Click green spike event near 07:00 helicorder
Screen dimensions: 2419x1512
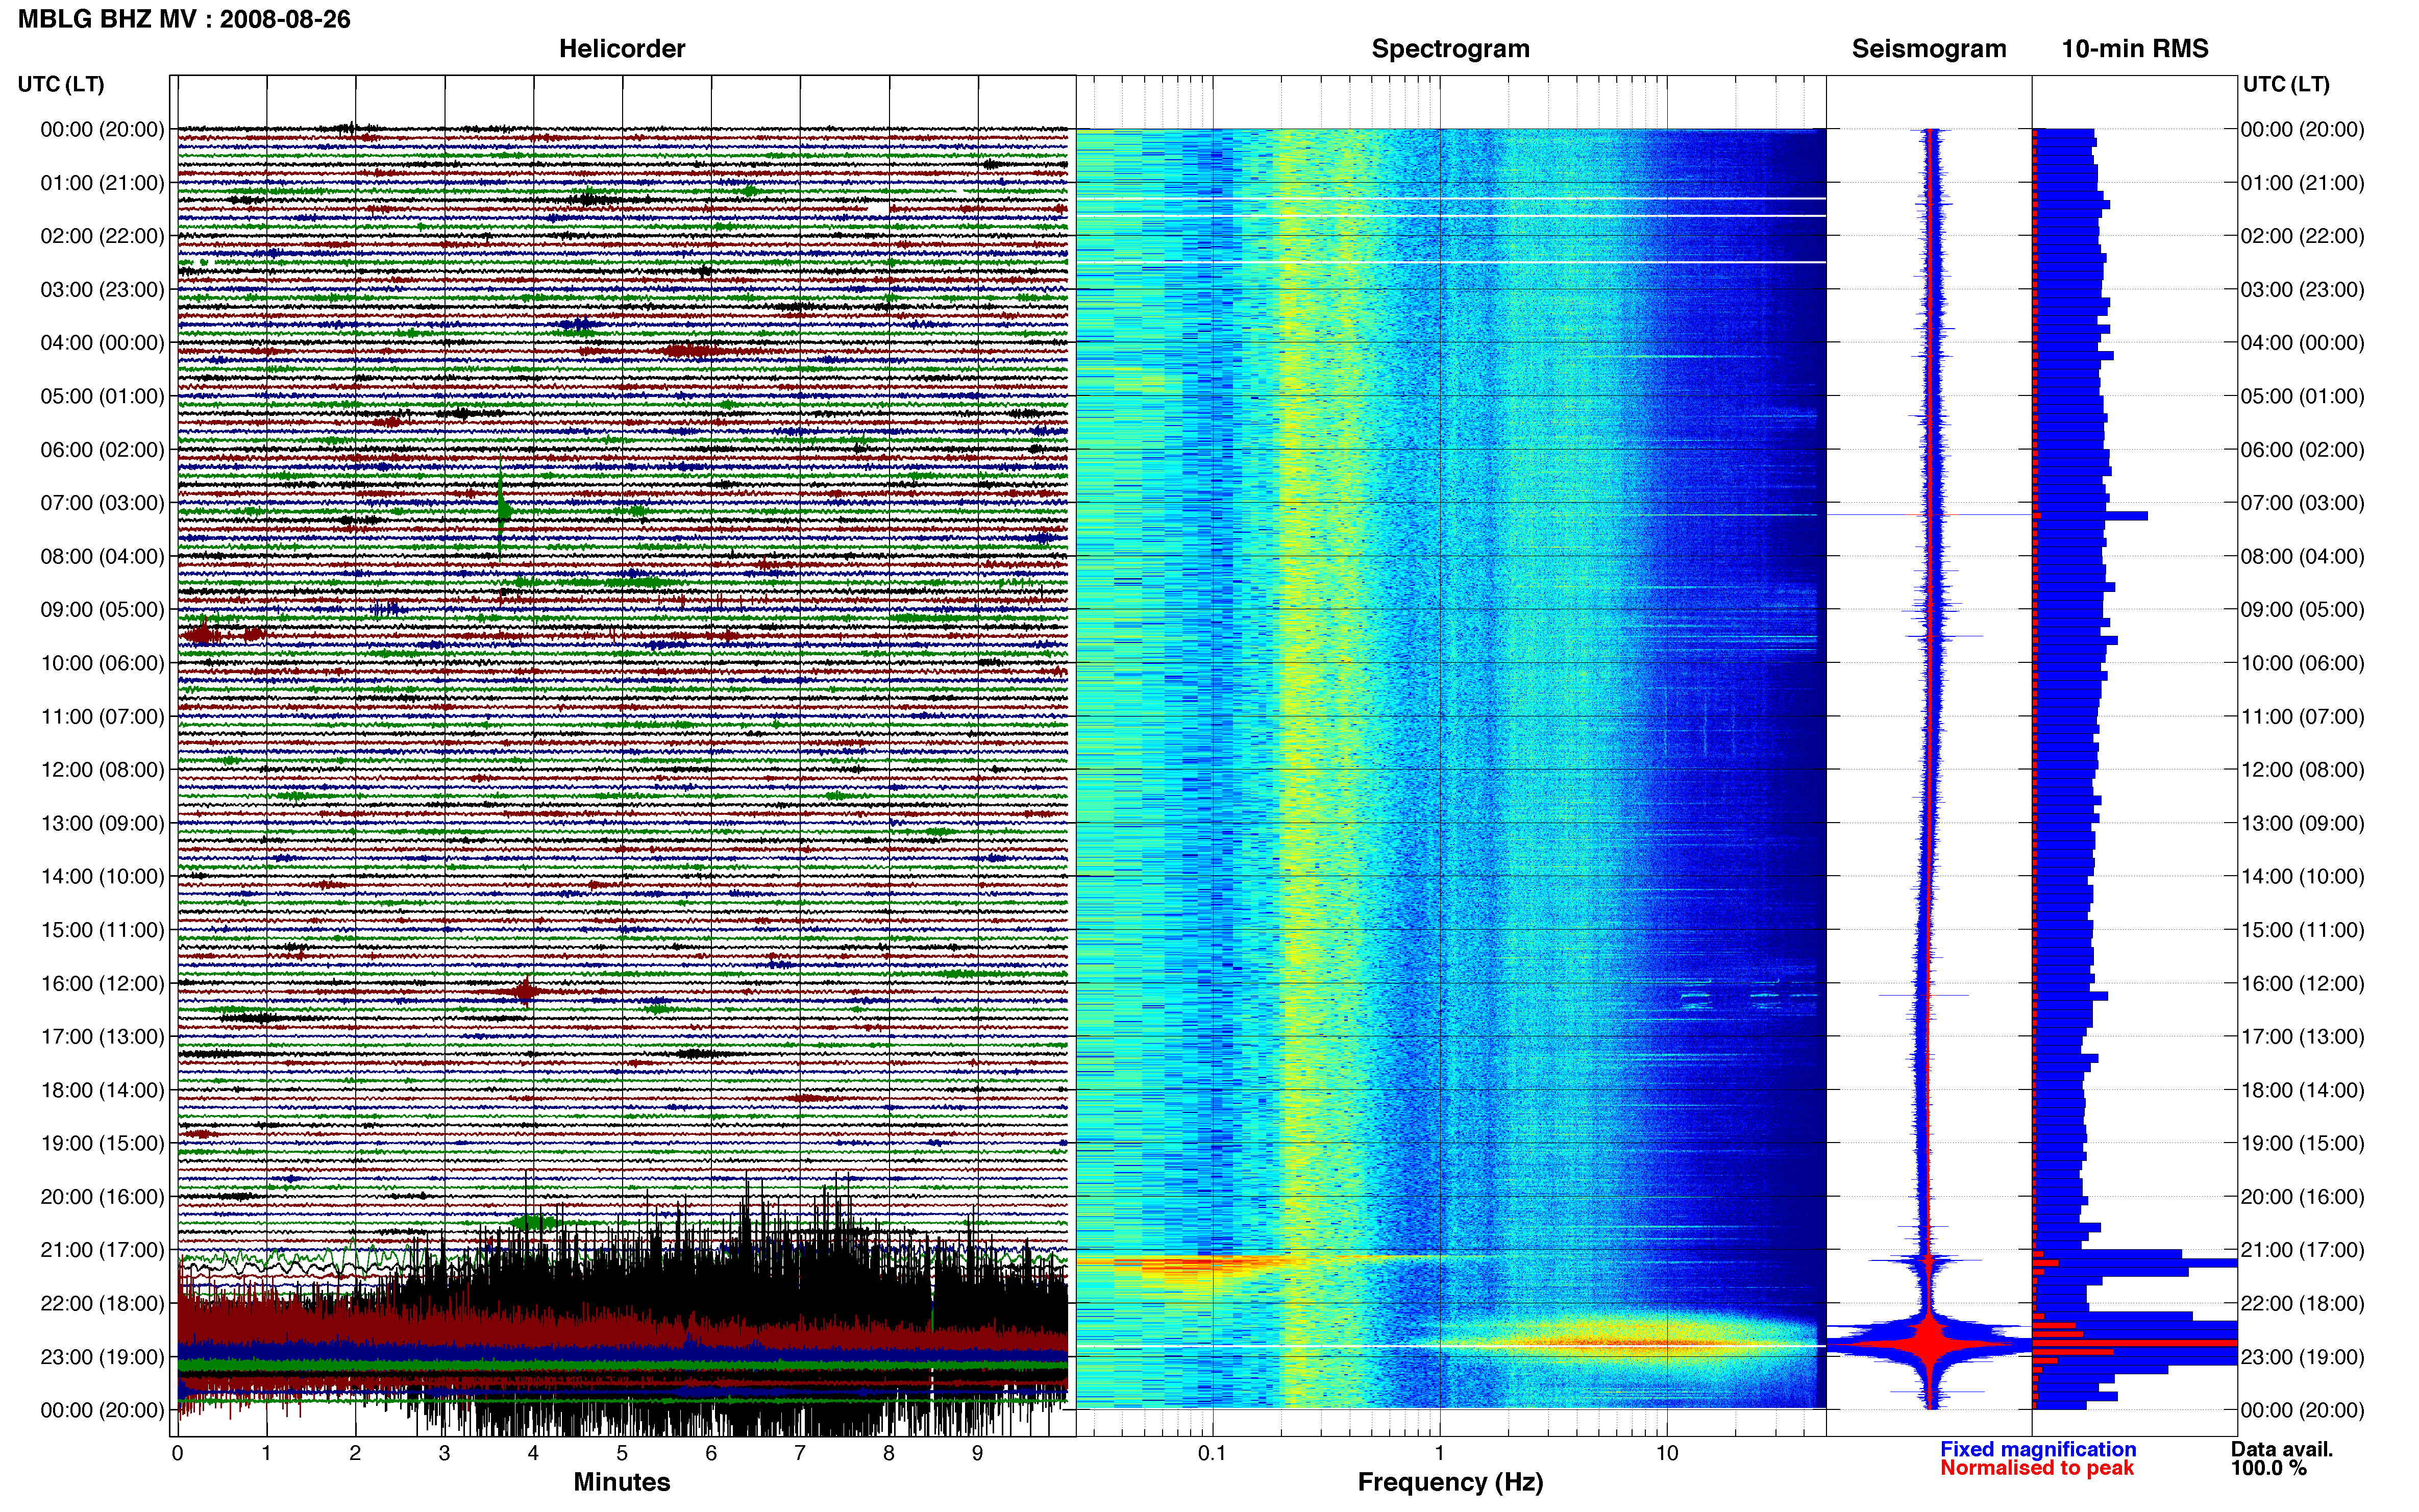click(502, 510)
